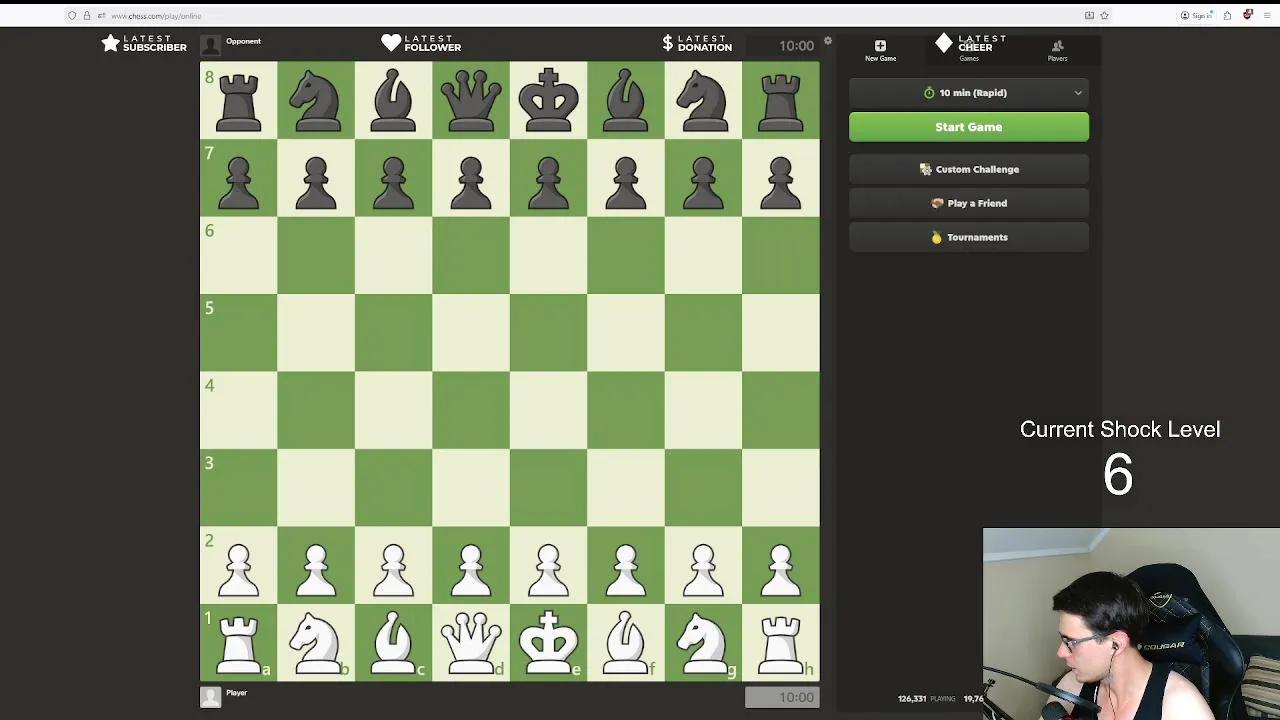This screenshot has width=1280, height=720.
Task: Click the 126,331 PLAYING counter
Action: 926,699
